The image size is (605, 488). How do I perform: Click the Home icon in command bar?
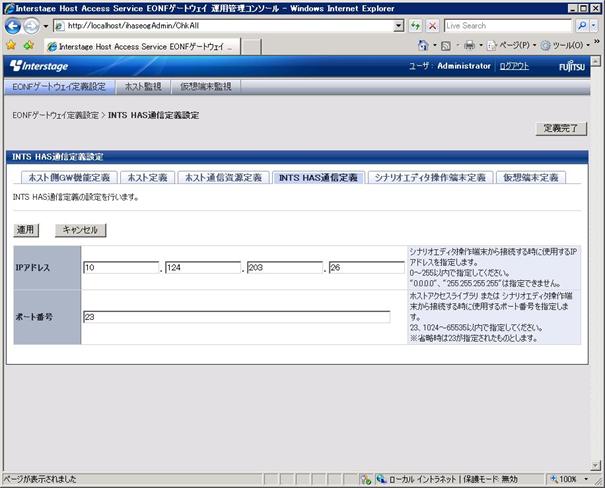423,46
